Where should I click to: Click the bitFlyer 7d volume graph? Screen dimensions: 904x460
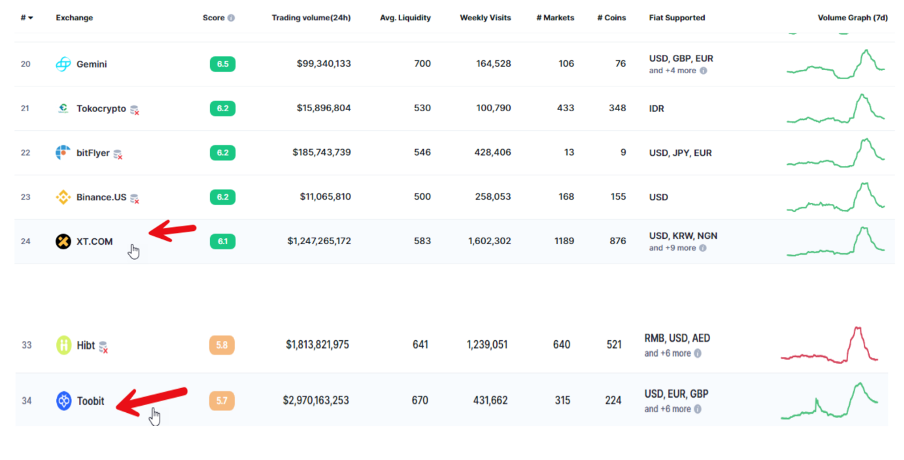pos(835,153)
